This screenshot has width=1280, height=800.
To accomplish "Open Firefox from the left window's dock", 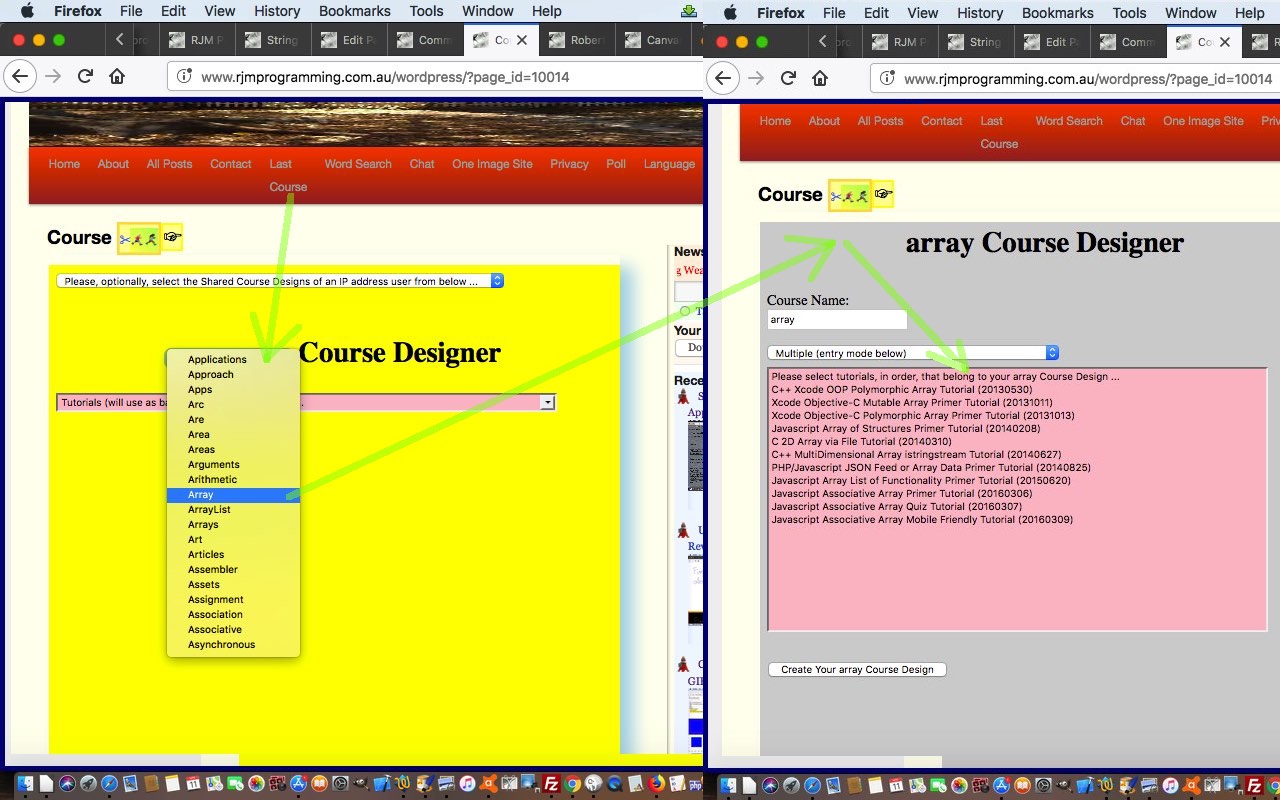I will (656, 784).
